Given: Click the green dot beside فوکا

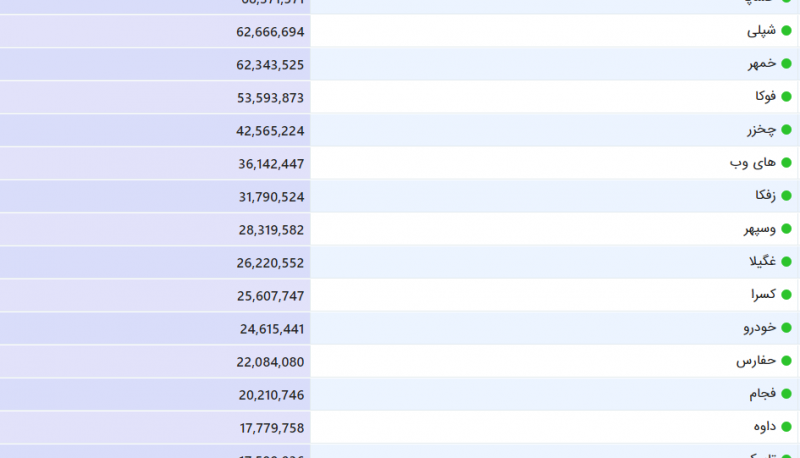Looking at the screenshot, I should point(786,96).
